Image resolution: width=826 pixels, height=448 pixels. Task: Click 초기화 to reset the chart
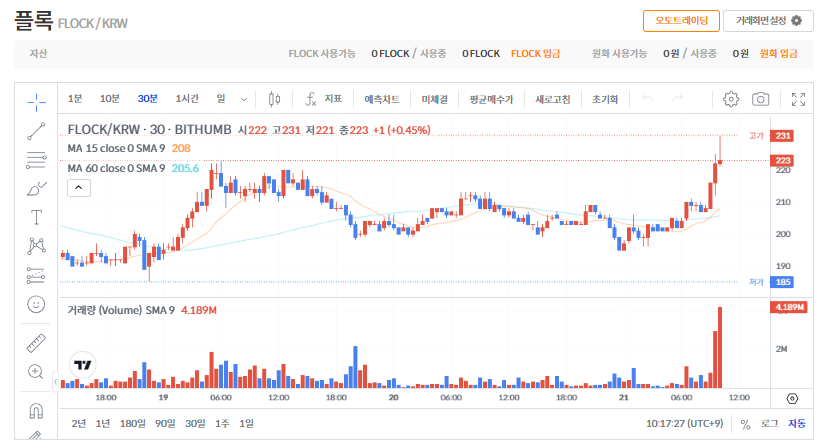coord(605,99)
